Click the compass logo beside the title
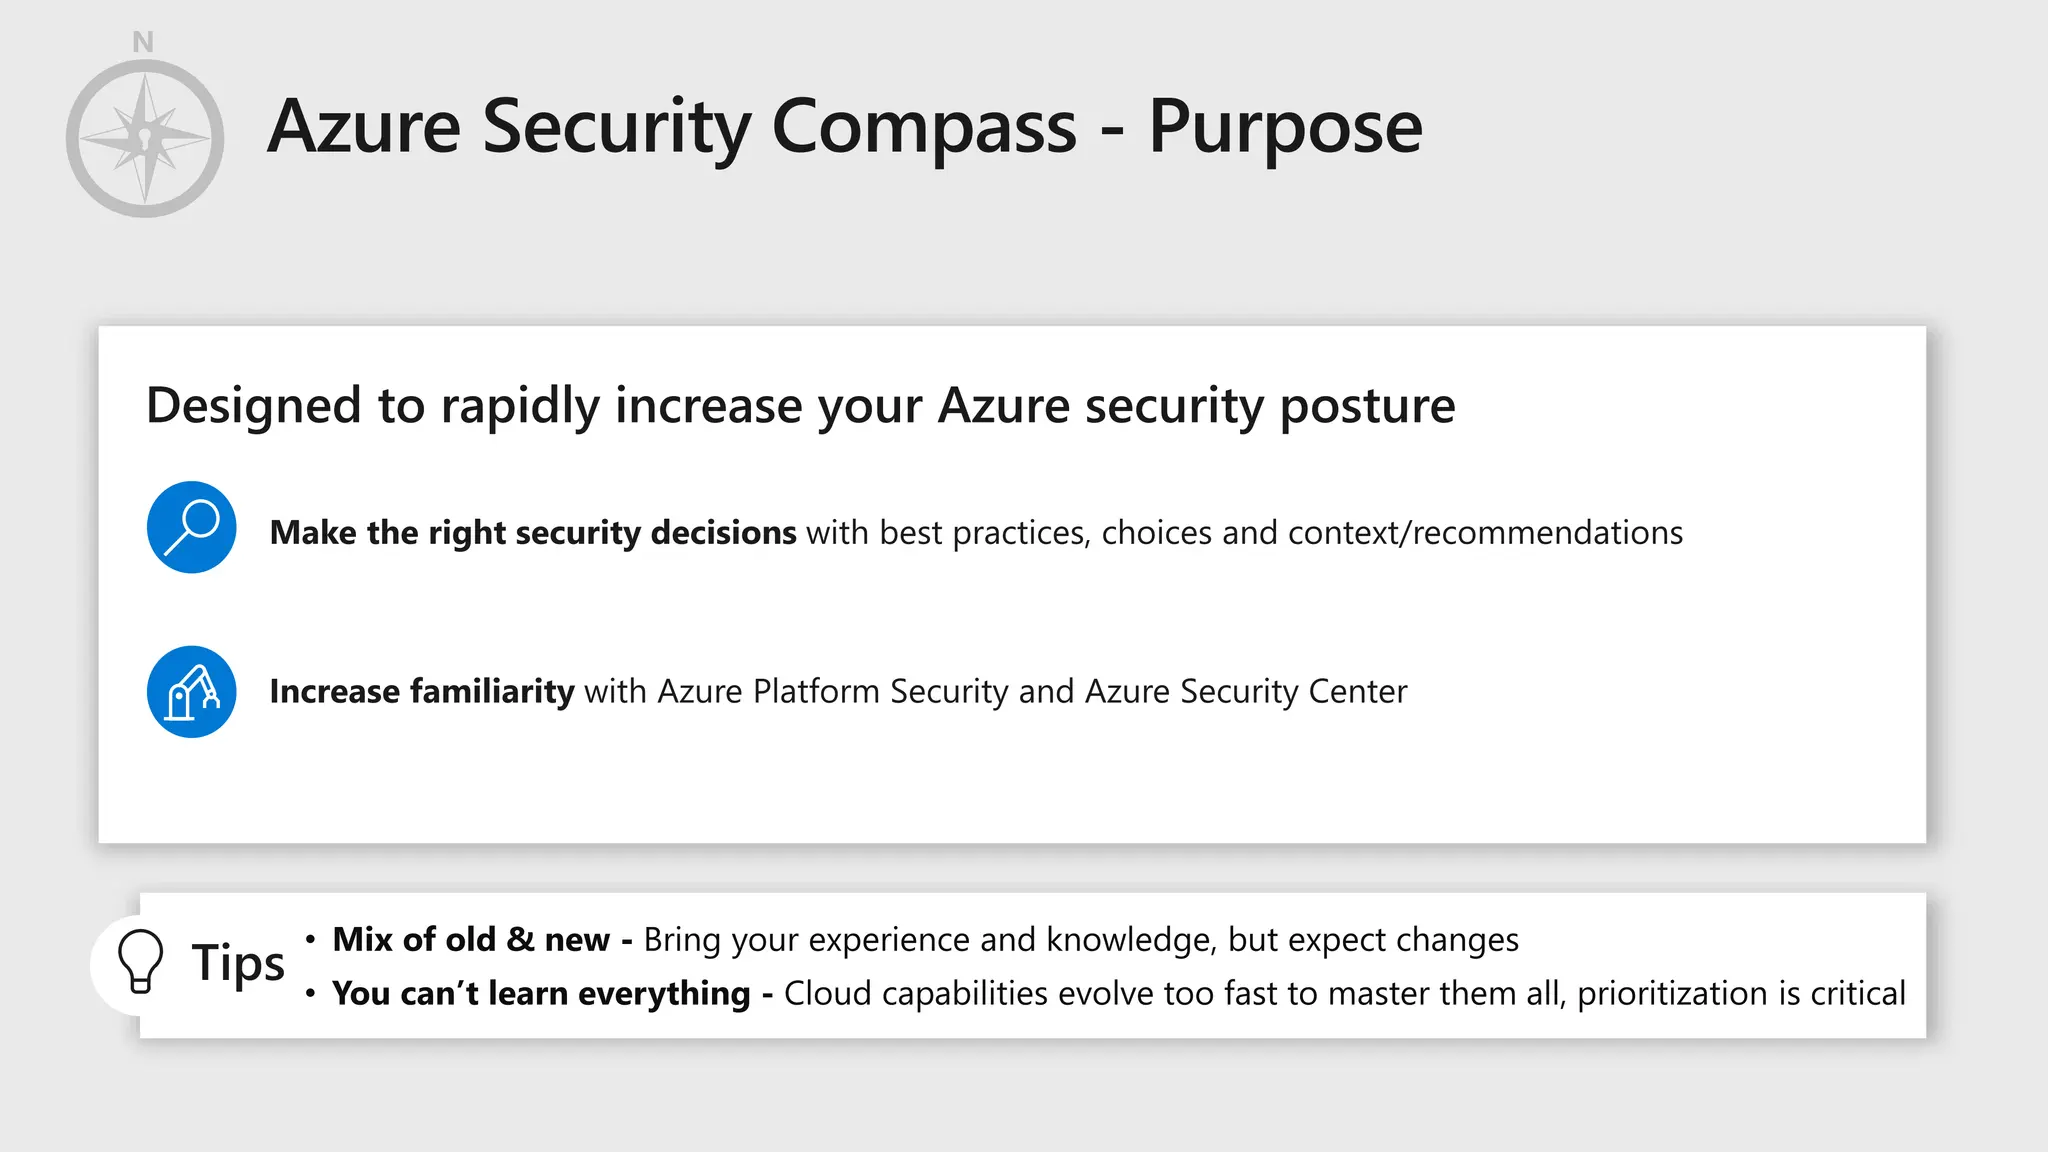Screen dimensions: 2048x1152 (145, 138)
